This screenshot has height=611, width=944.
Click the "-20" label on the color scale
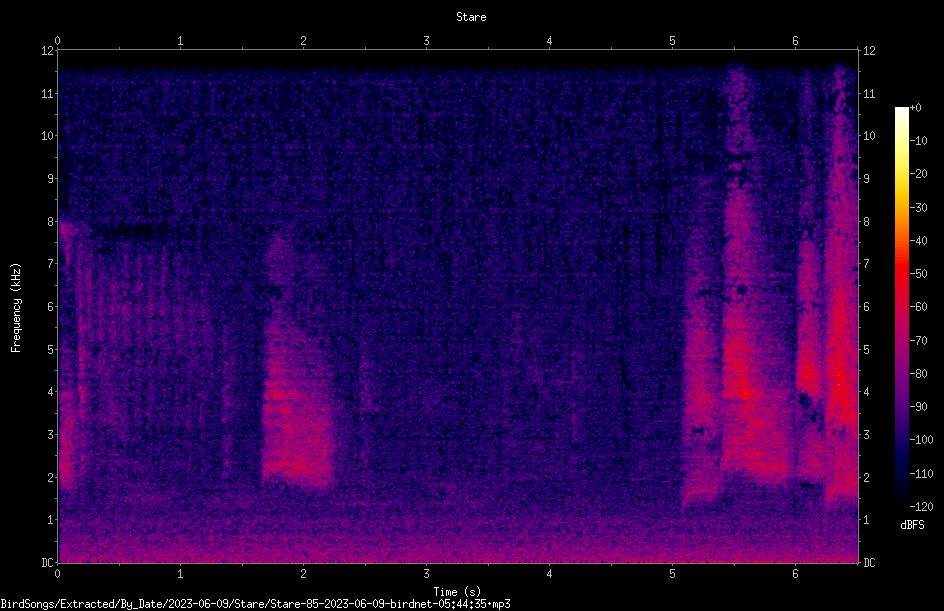918,174
